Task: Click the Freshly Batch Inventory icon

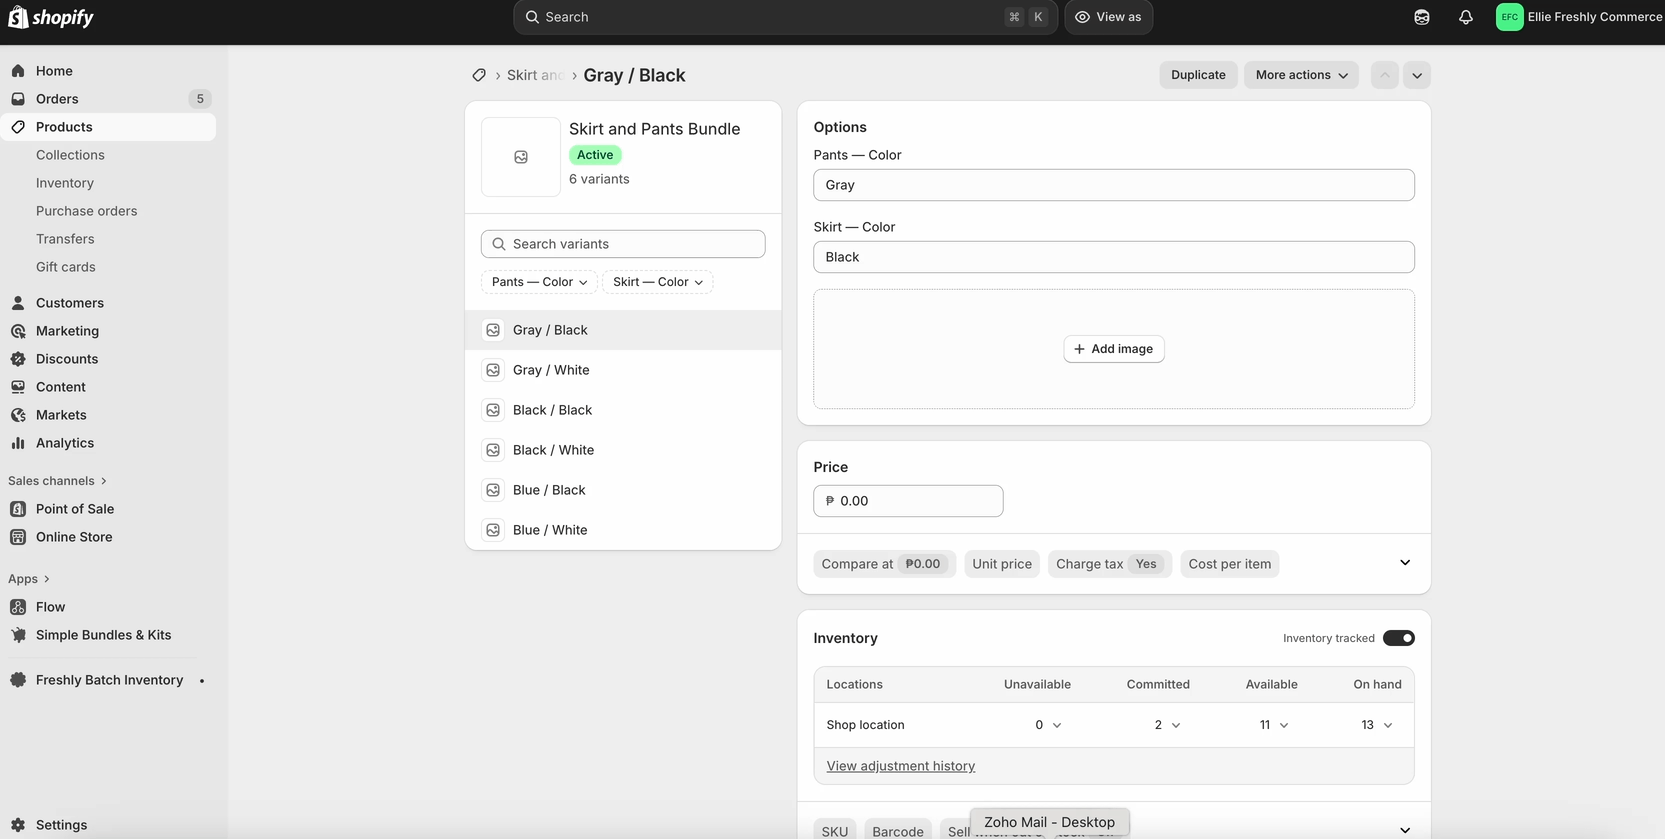Action: coord(18,680)
